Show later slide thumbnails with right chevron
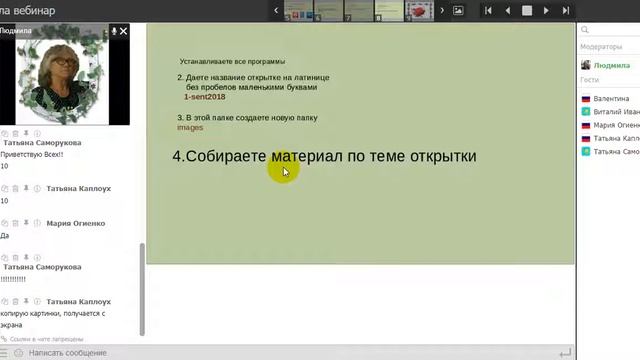Screen dimensions: 640x360 point(442,11)
